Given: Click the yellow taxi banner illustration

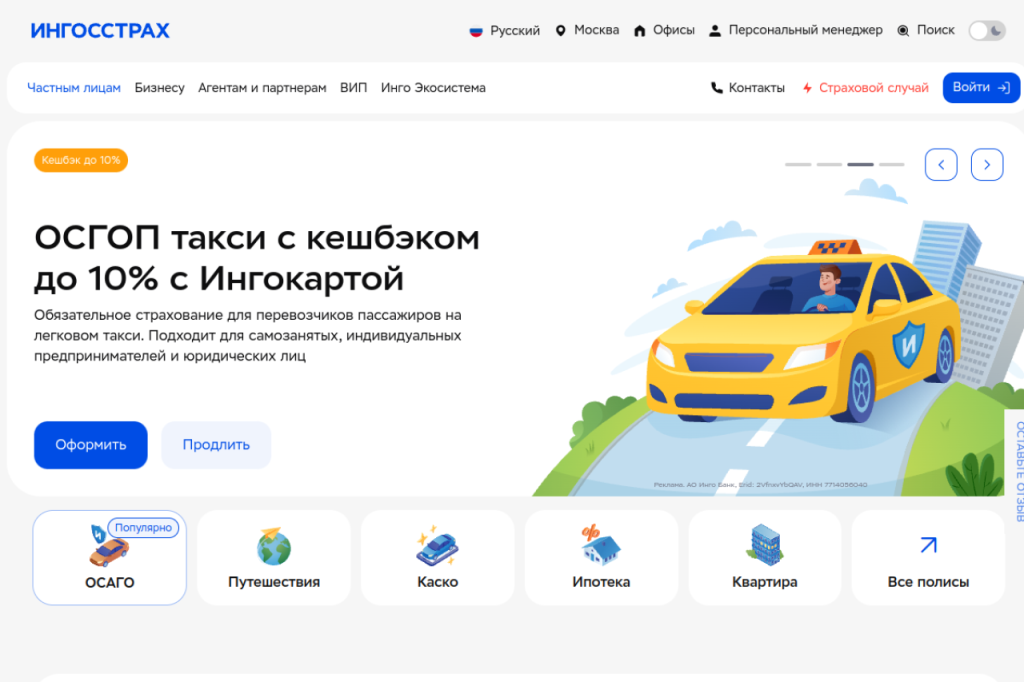Looking at the screenshot, I should coord(803,333).
